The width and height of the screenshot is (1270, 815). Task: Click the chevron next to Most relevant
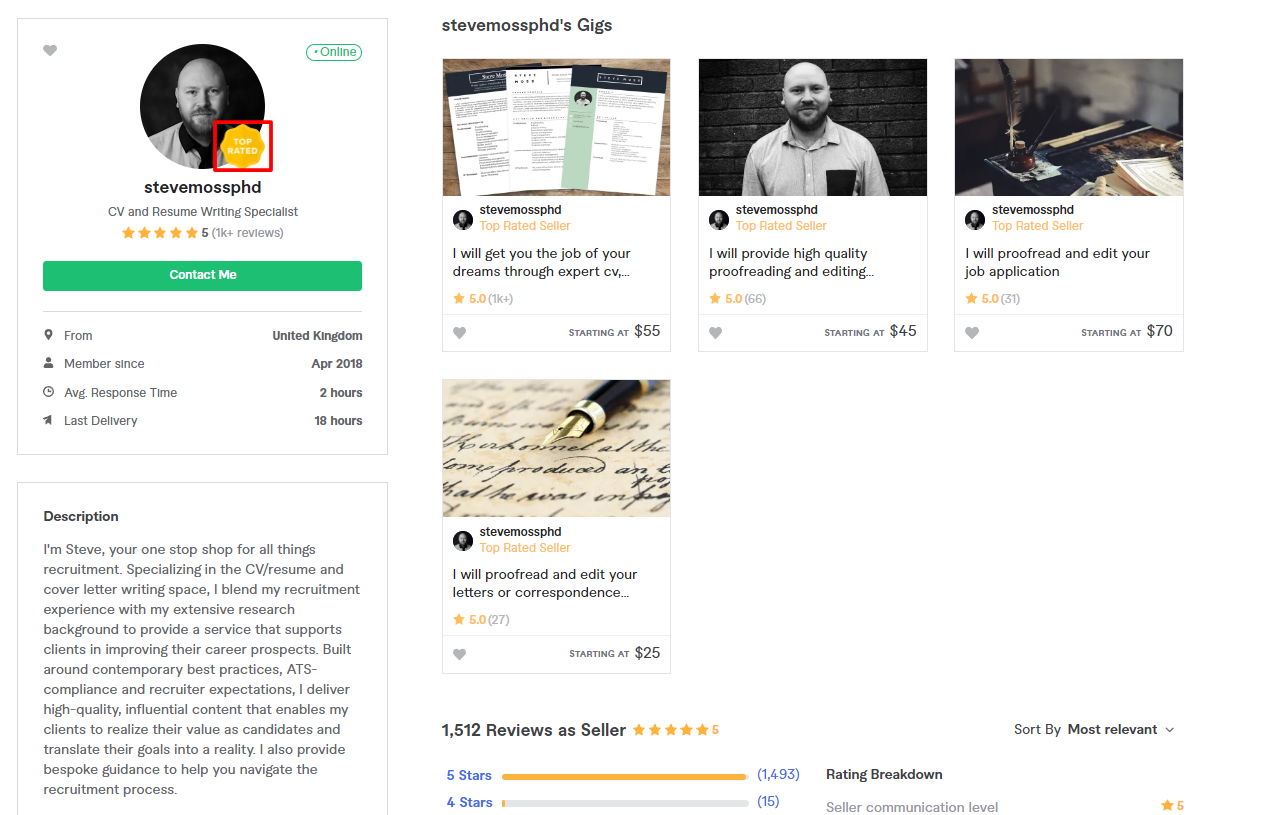1170,730
